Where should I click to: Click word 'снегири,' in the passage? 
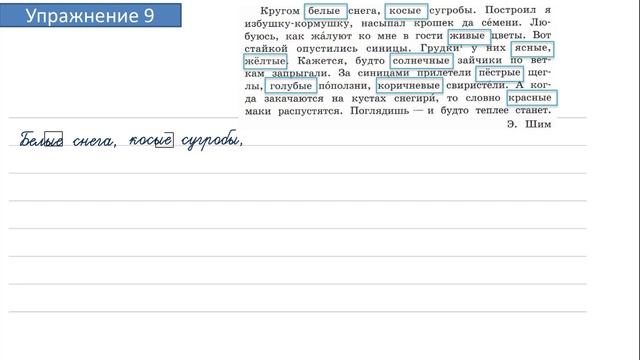tap(416, 98)
